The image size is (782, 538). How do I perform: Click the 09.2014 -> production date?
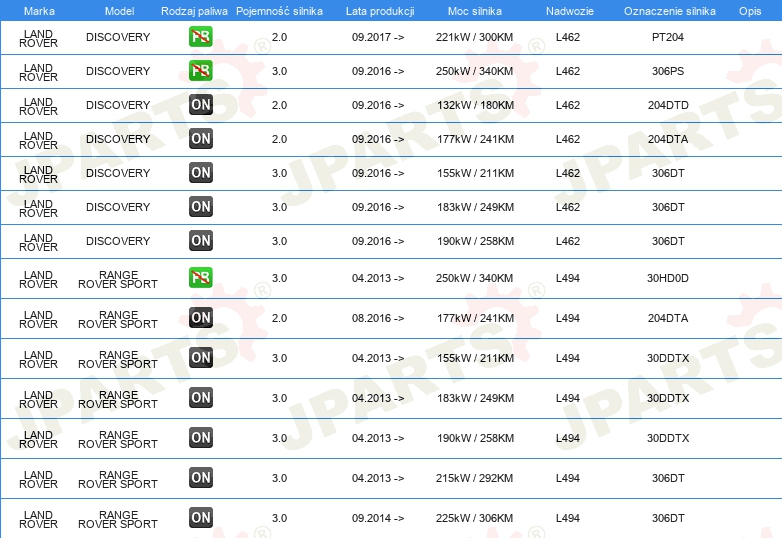pos(378,518)
